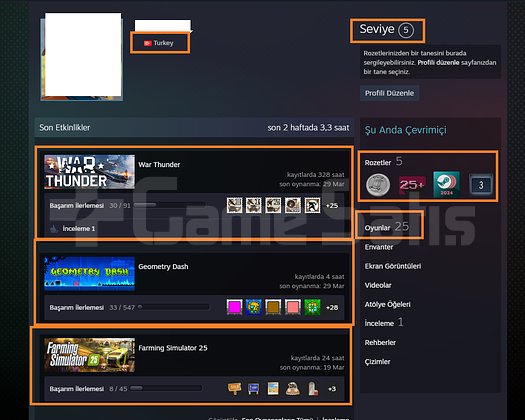Screen dimensions: 525x420
Task: Click the "kayıtlarda 24 saat" text
Action: (x=317, y=358)
